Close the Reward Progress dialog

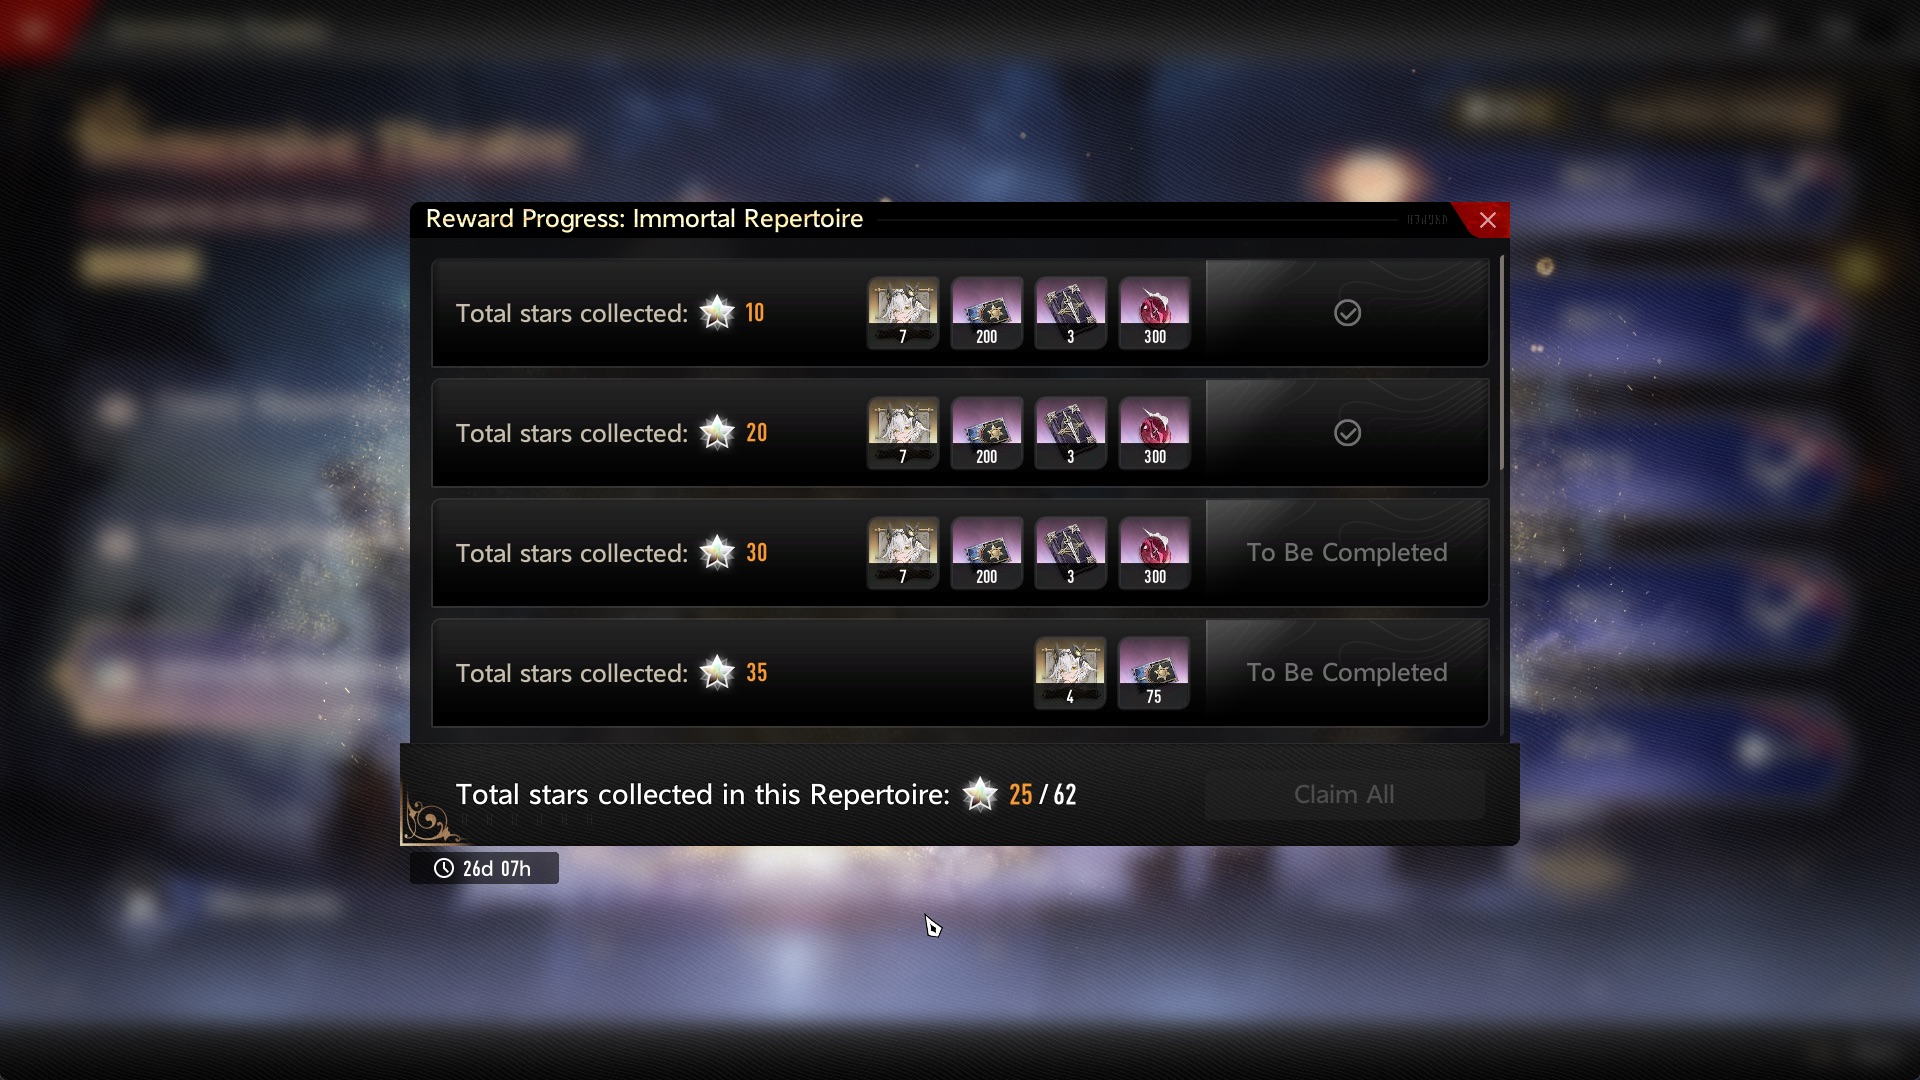click(x=1487, y=220)
